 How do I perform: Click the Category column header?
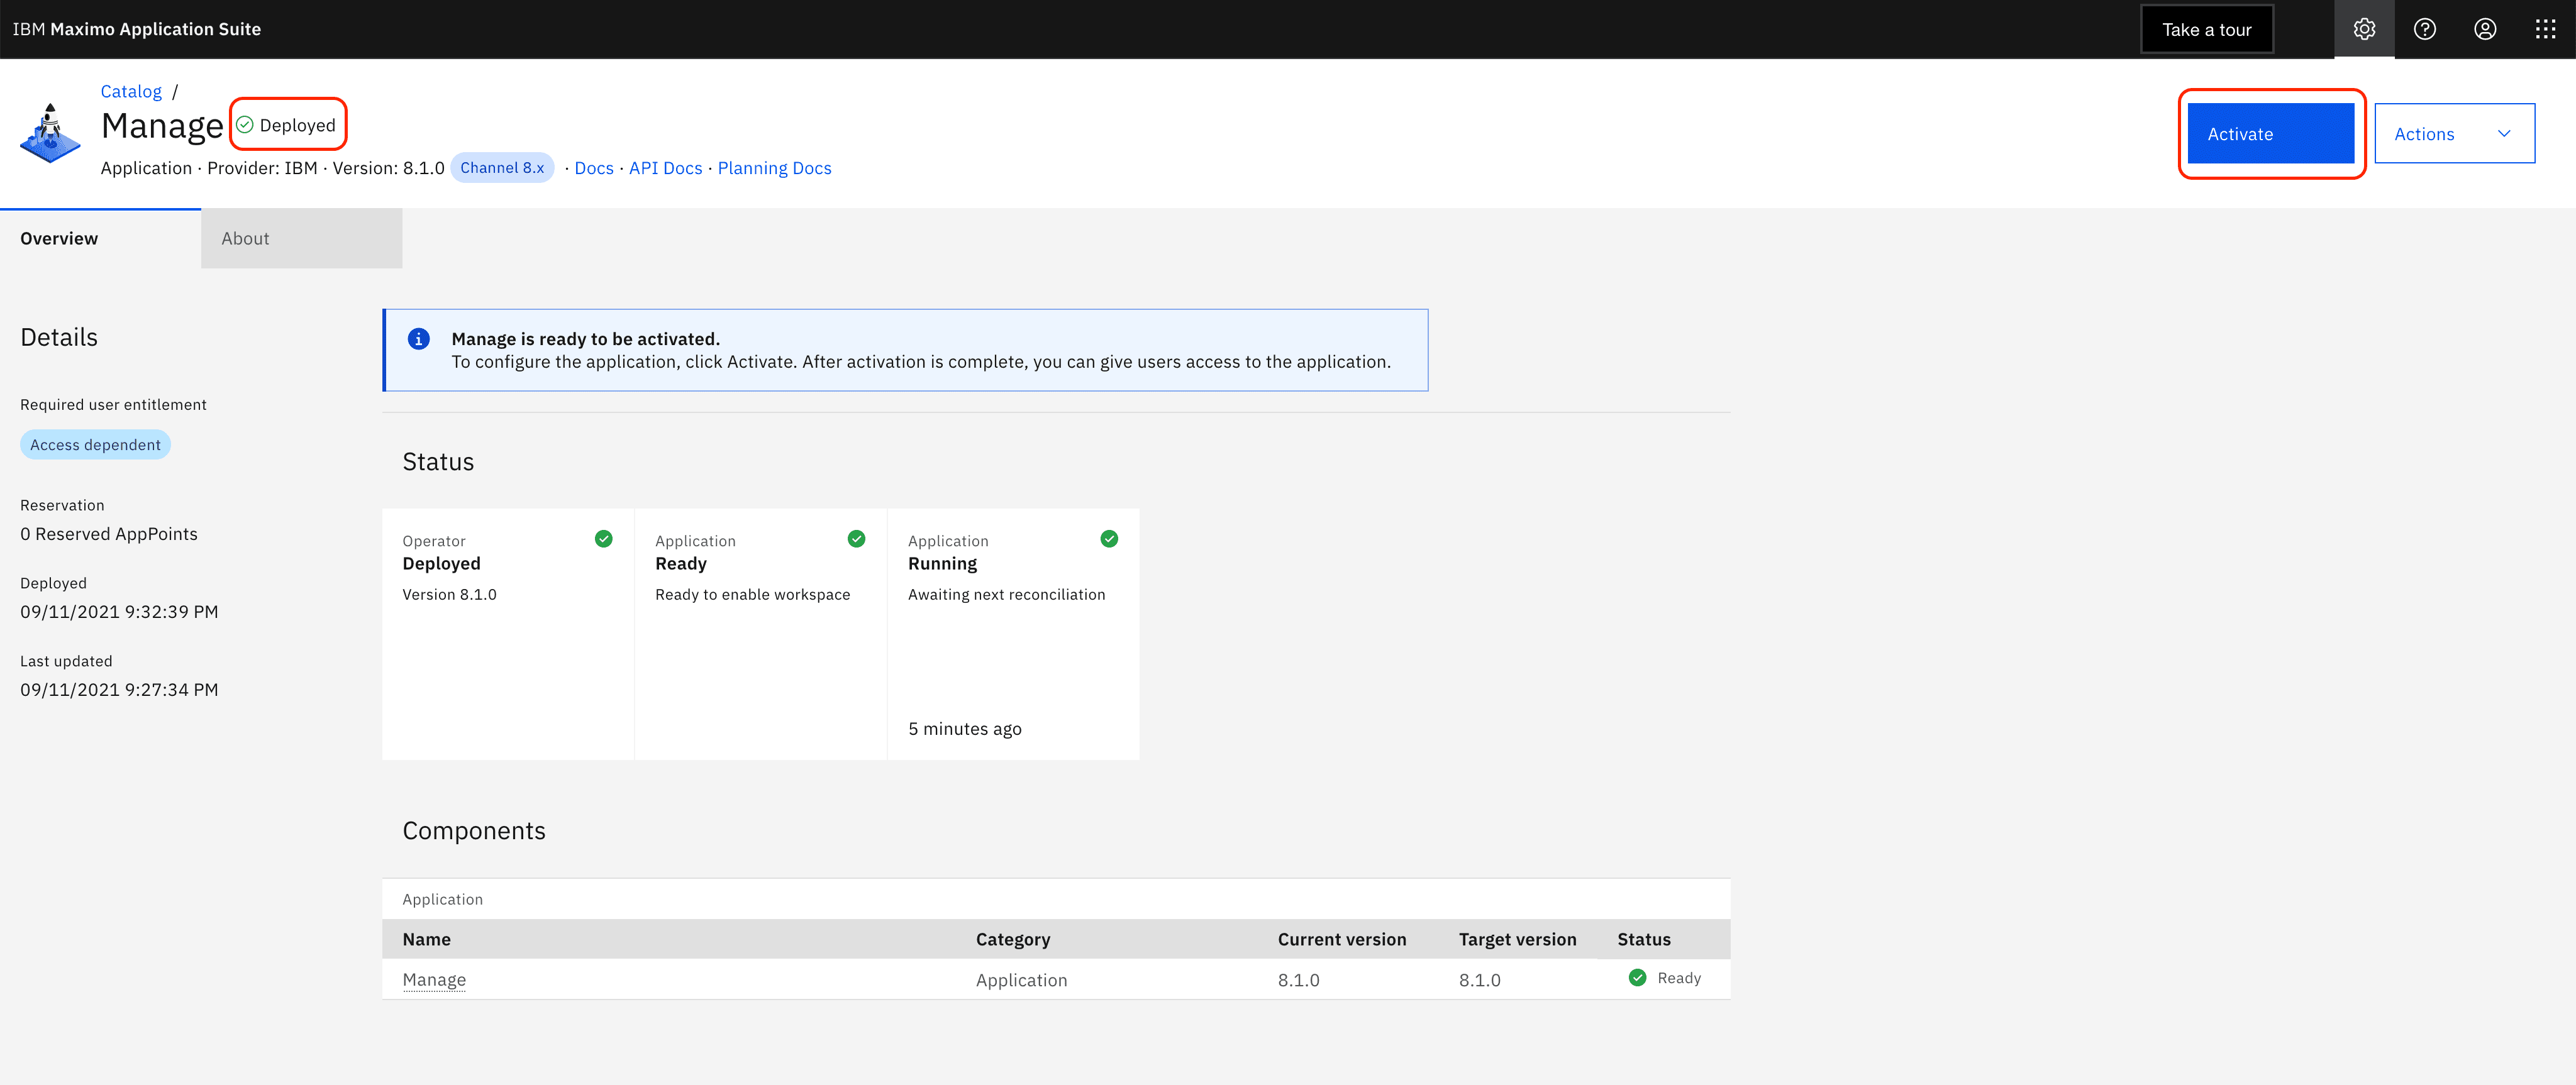1013,939
